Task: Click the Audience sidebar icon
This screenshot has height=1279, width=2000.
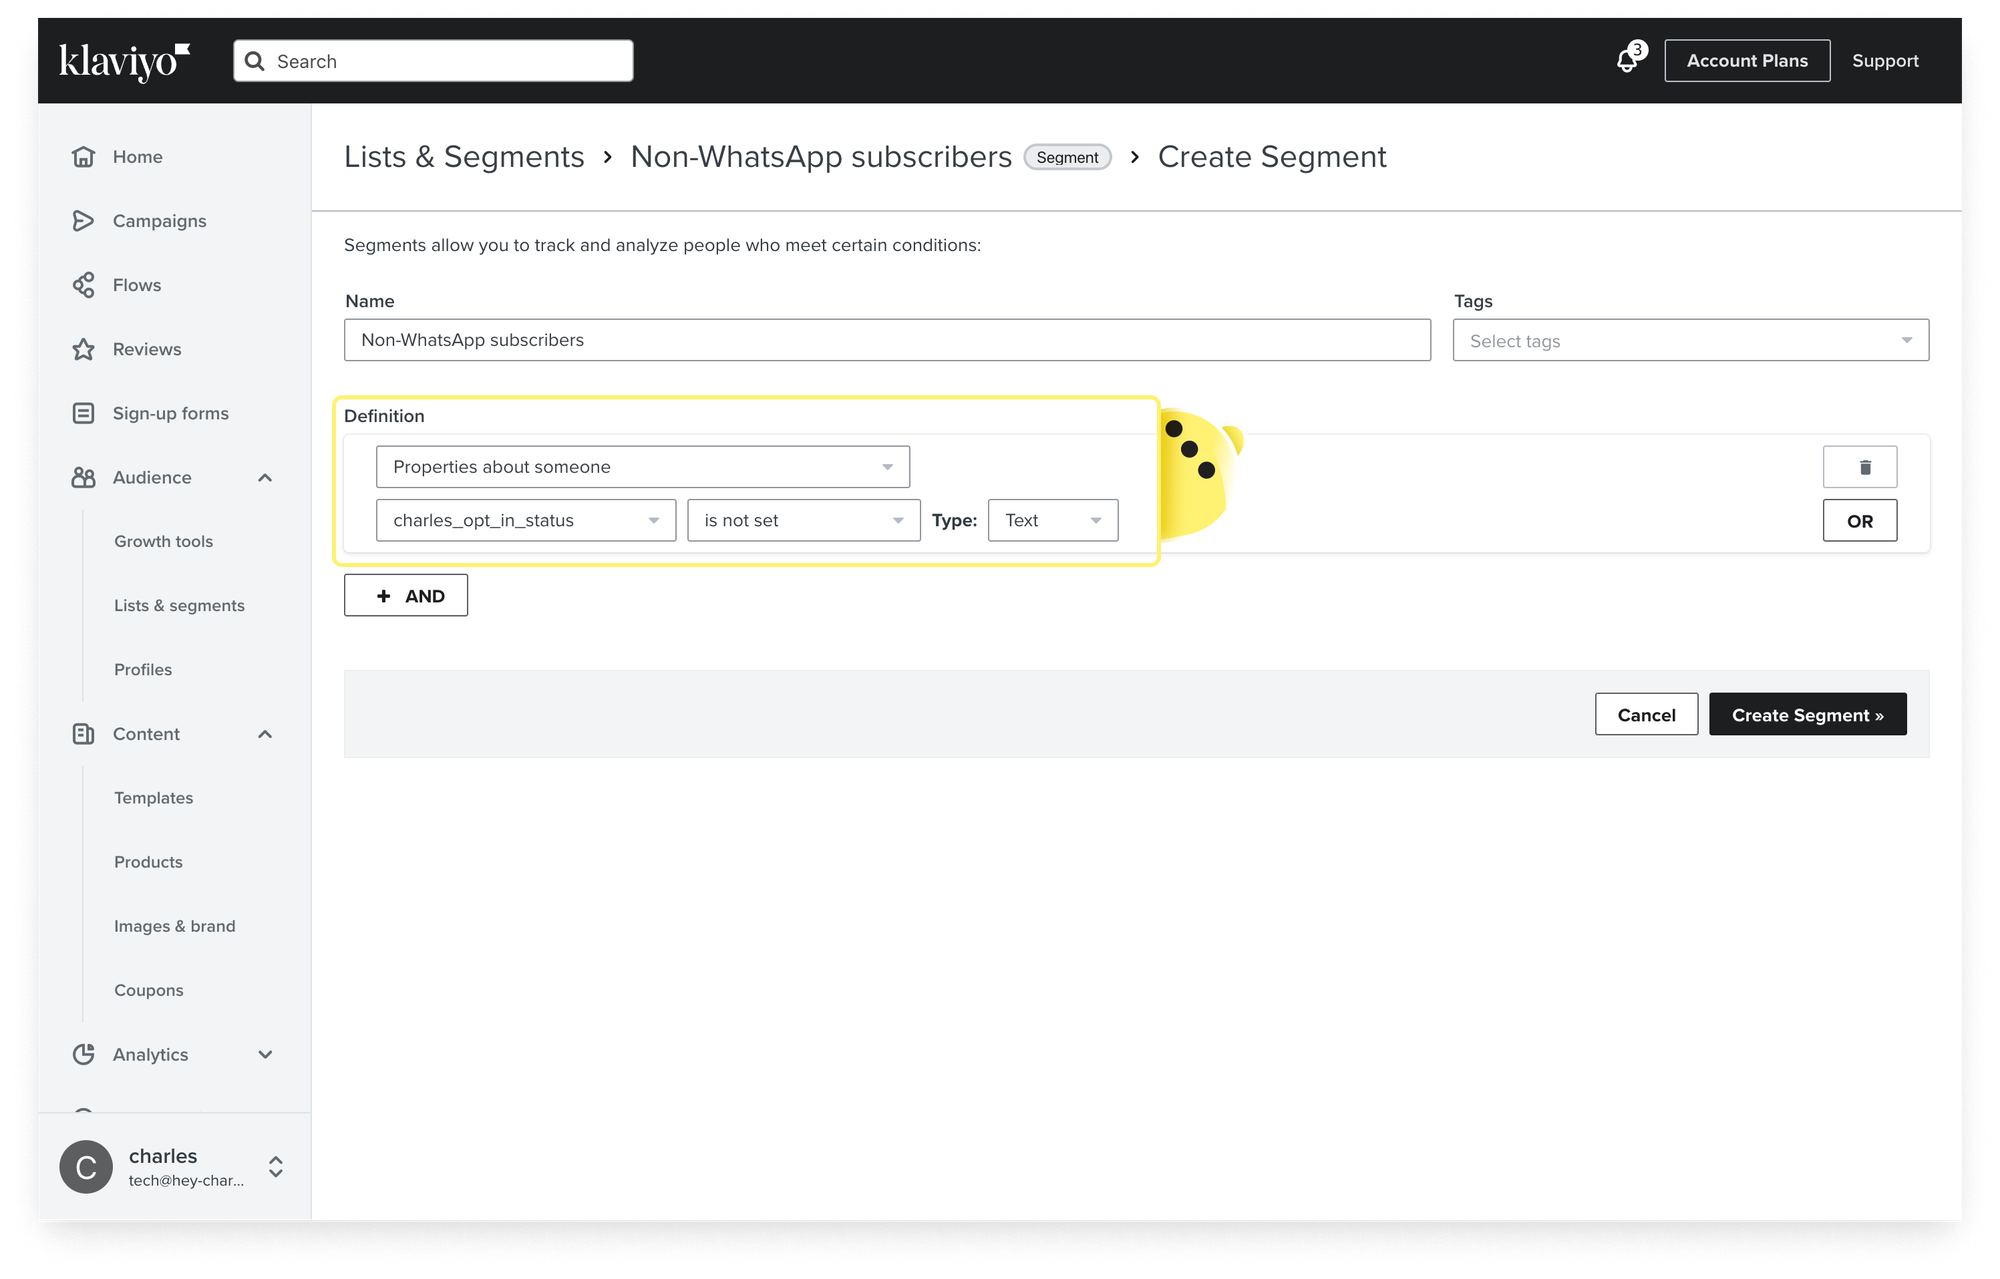Action: [x=85, y=477]
